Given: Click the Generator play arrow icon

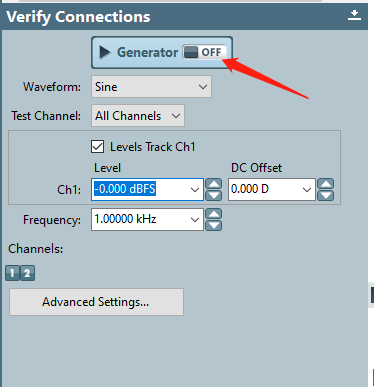Looking at the screenshot, I should pyautogui.click(x=105, y=52).
